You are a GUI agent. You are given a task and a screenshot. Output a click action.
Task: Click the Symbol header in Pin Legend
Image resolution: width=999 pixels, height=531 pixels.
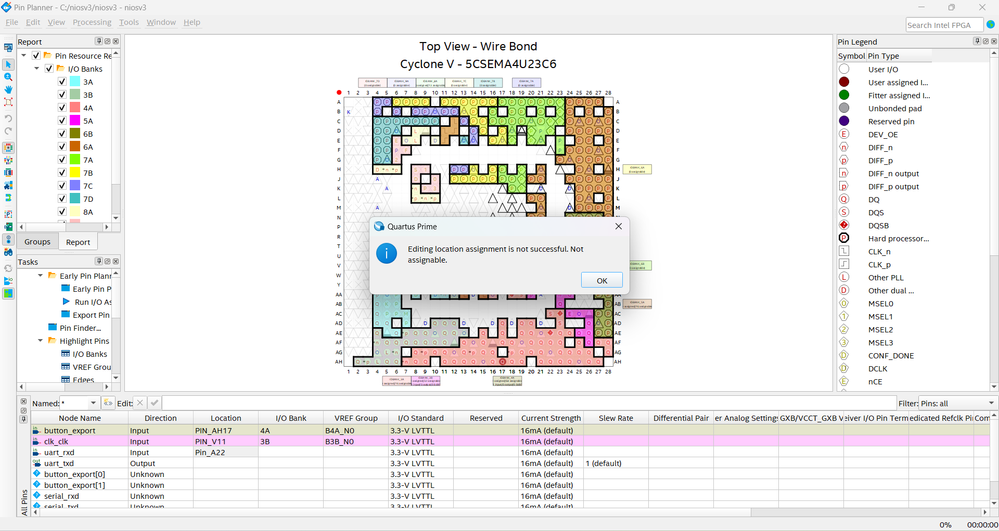(x=852, y=55)
